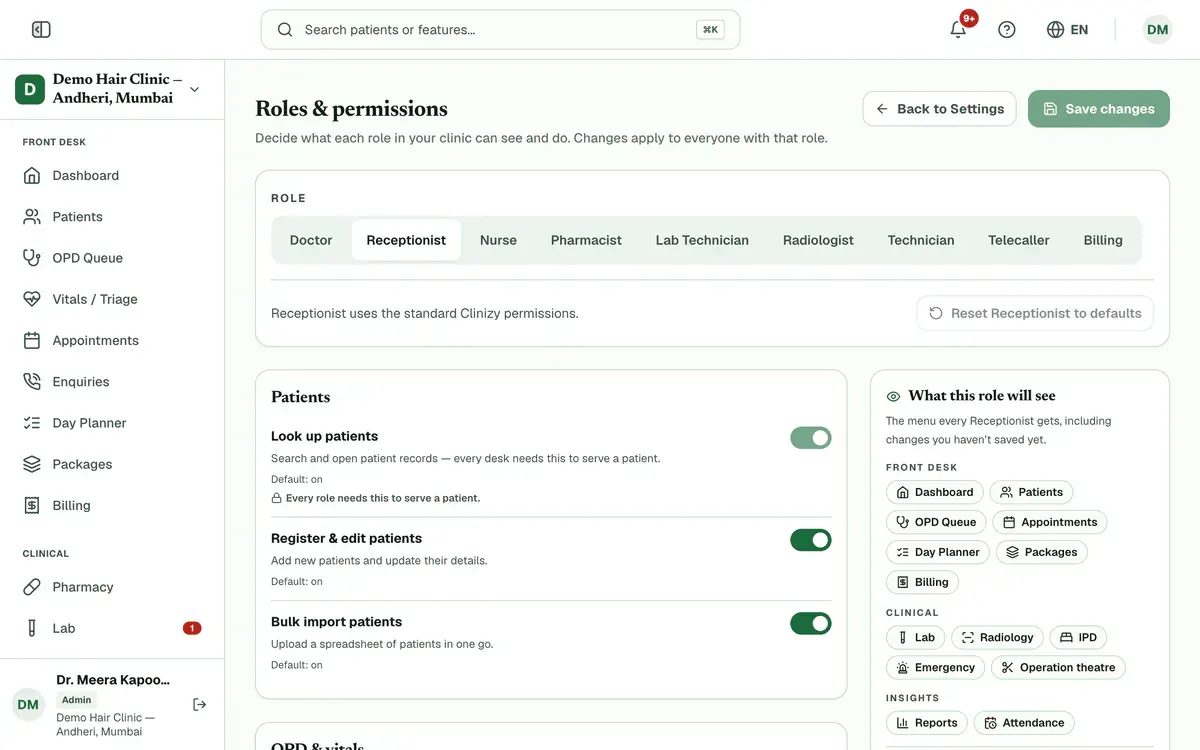Screen dimensions: 1200x750
Task: Click the search patients or features field
Action: (x=500, y=30)
